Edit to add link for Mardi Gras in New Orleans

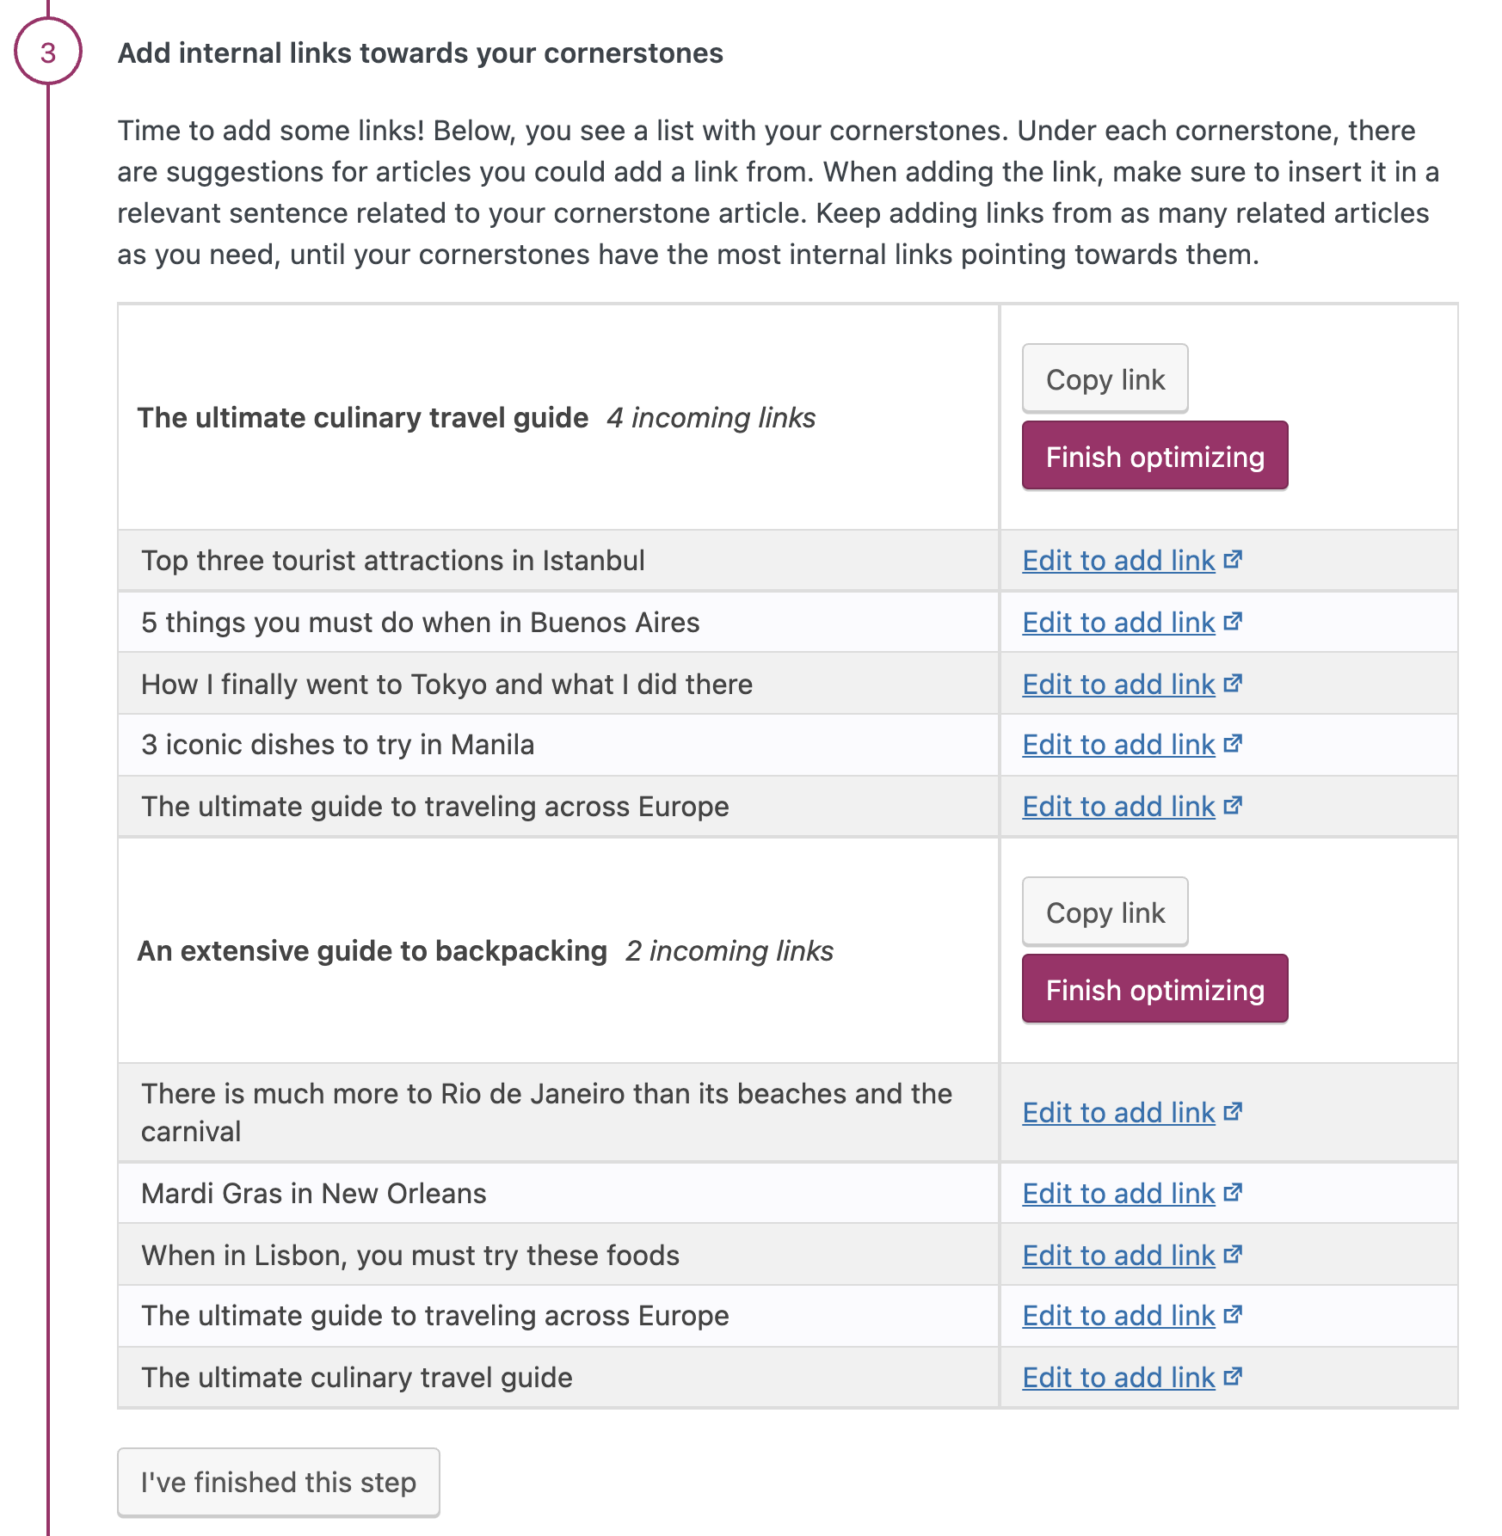click(x=1117, y=1192)
